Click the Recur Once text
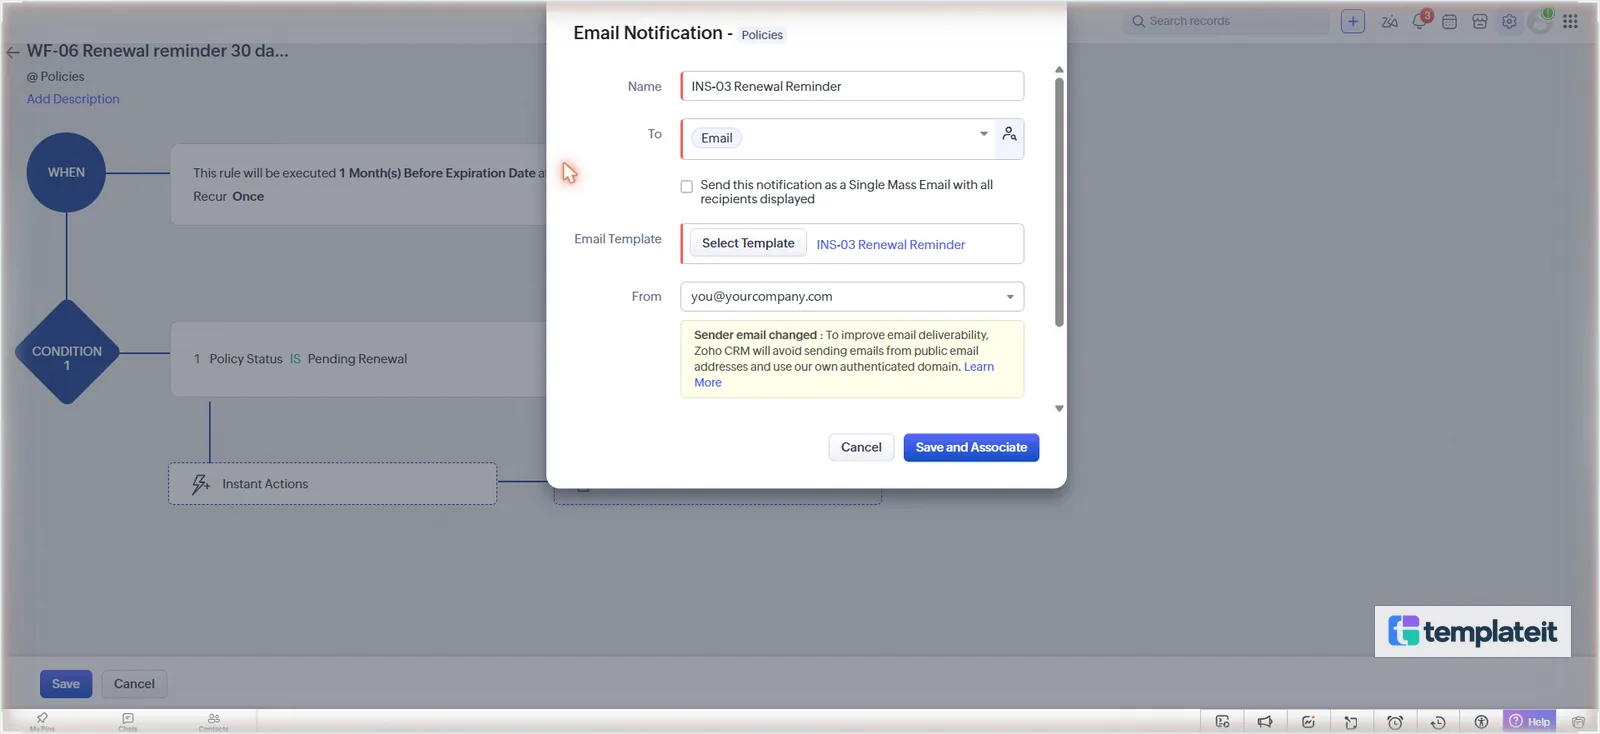Viewport: 1600px width, 734px height. point(229,197)
